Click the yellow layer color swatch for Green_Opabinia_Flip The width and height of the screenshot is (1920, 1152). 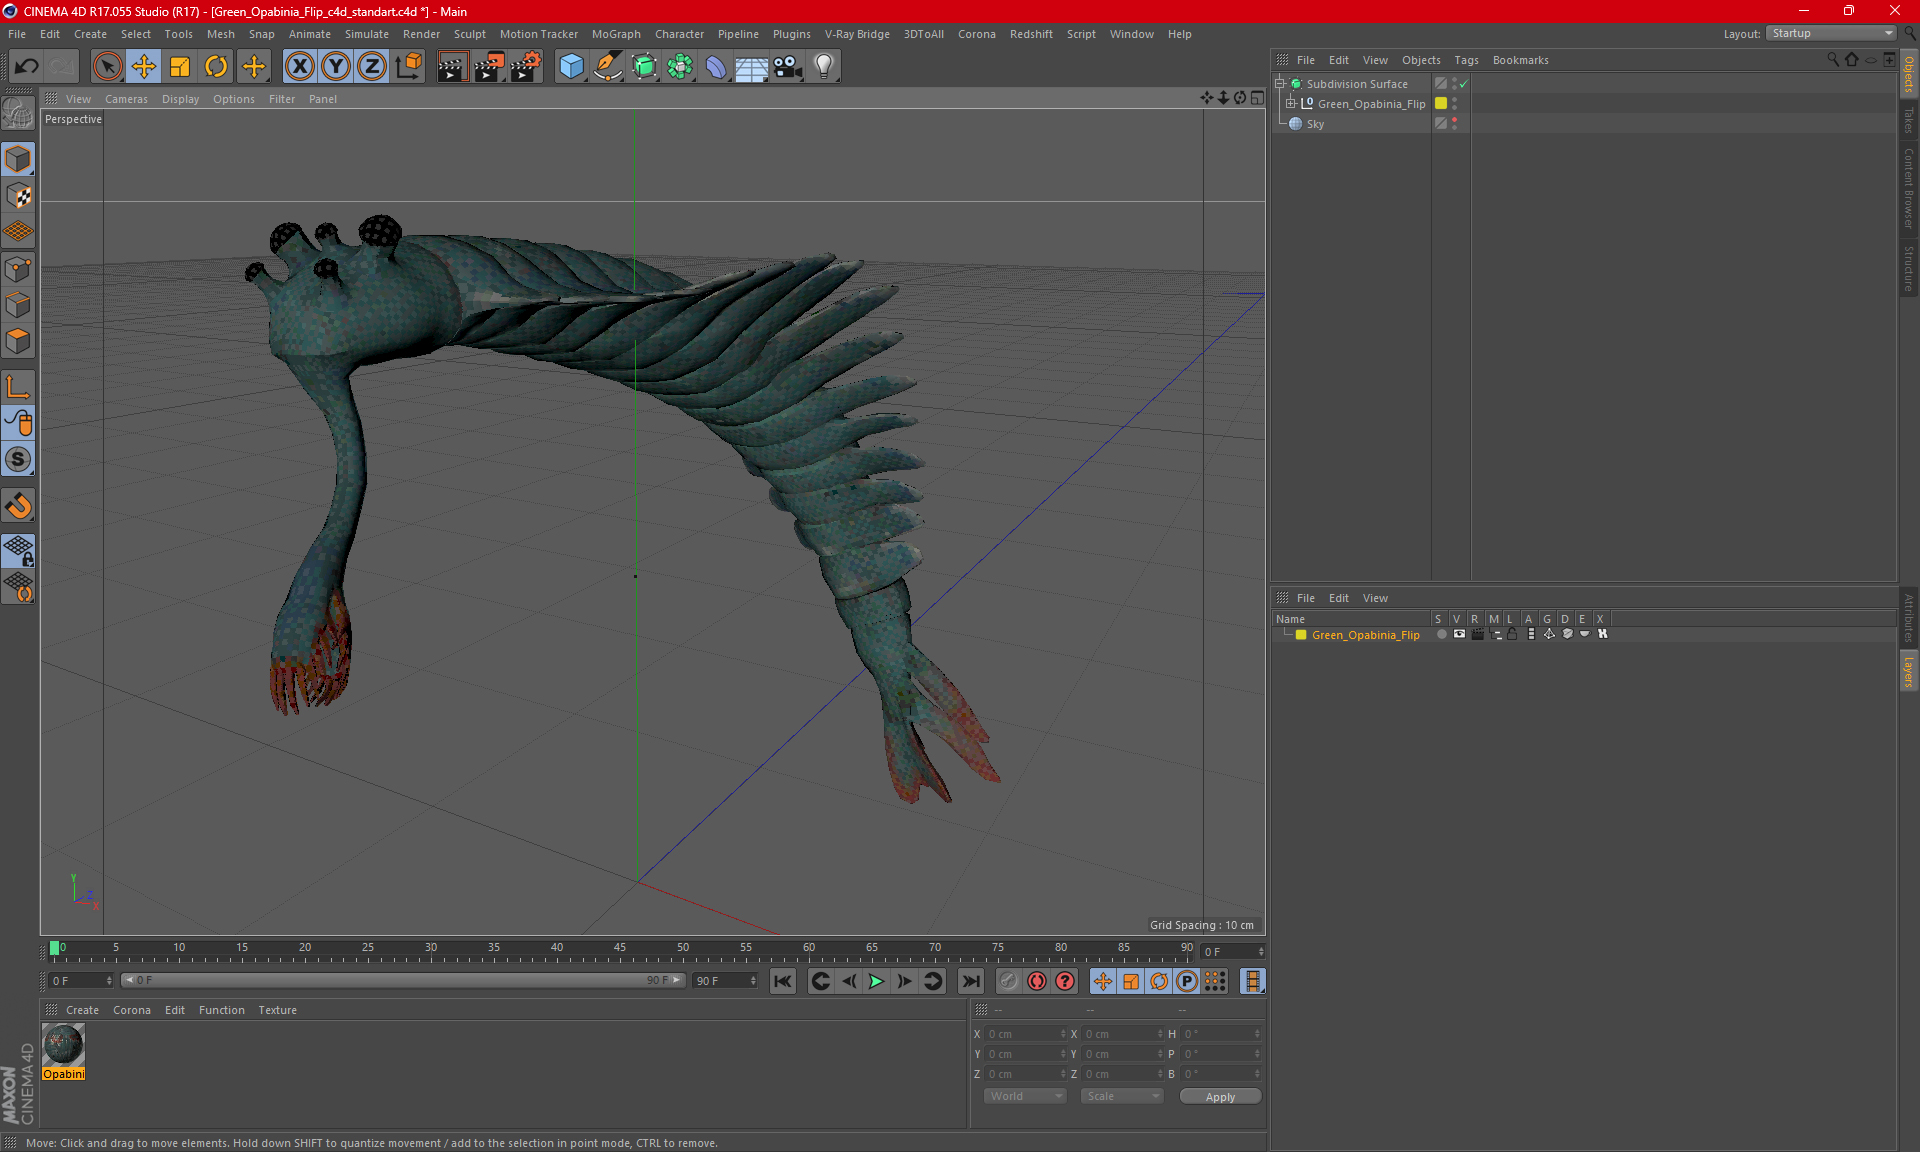click(1441, 104)
